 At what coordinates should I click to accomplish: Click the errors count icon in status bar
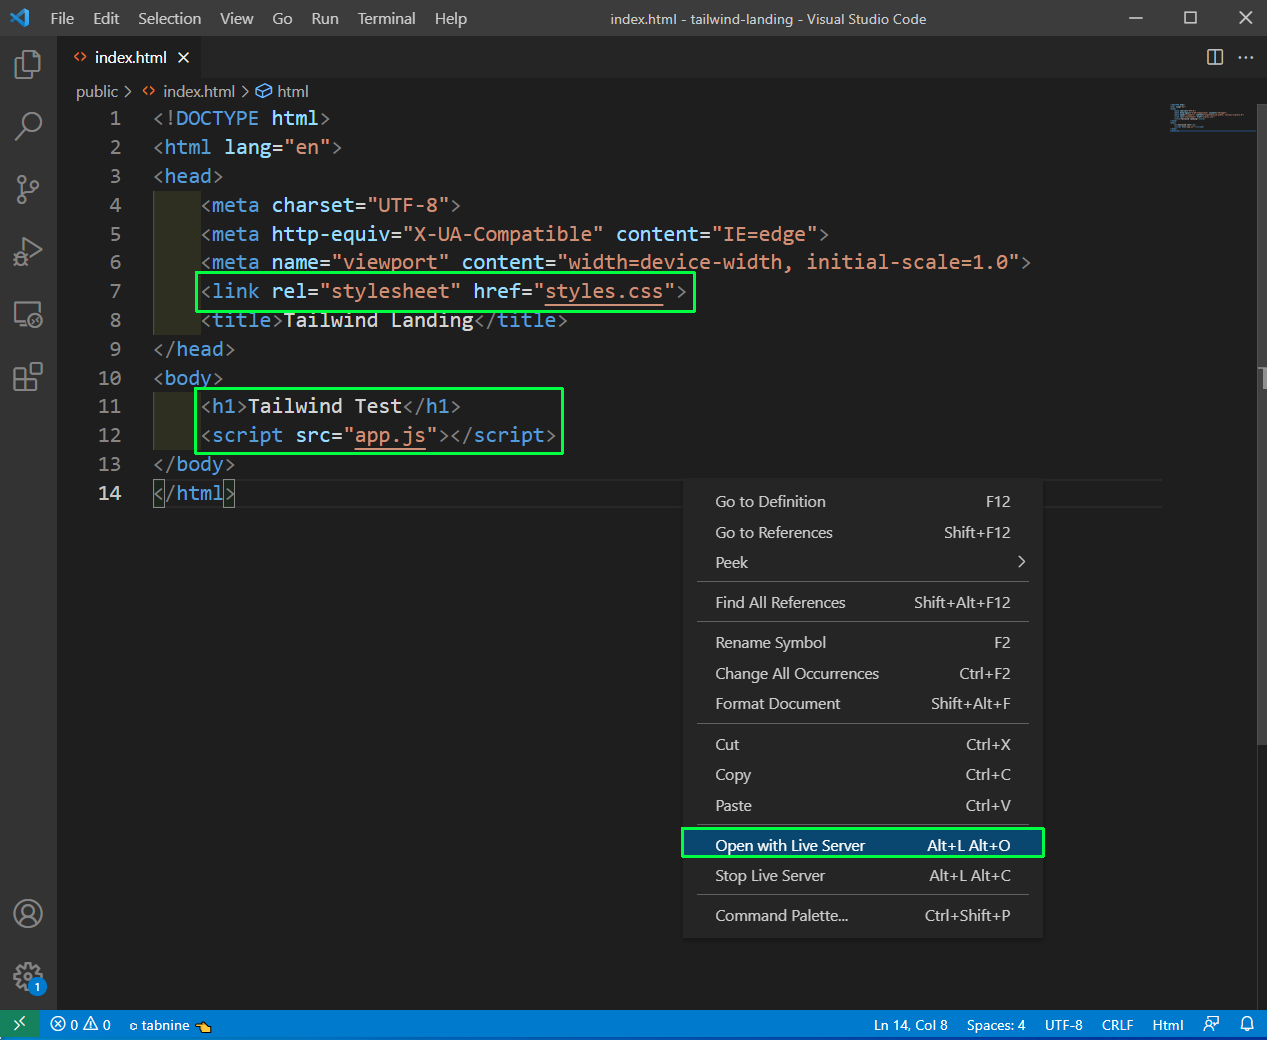(x=58, y=1024)
